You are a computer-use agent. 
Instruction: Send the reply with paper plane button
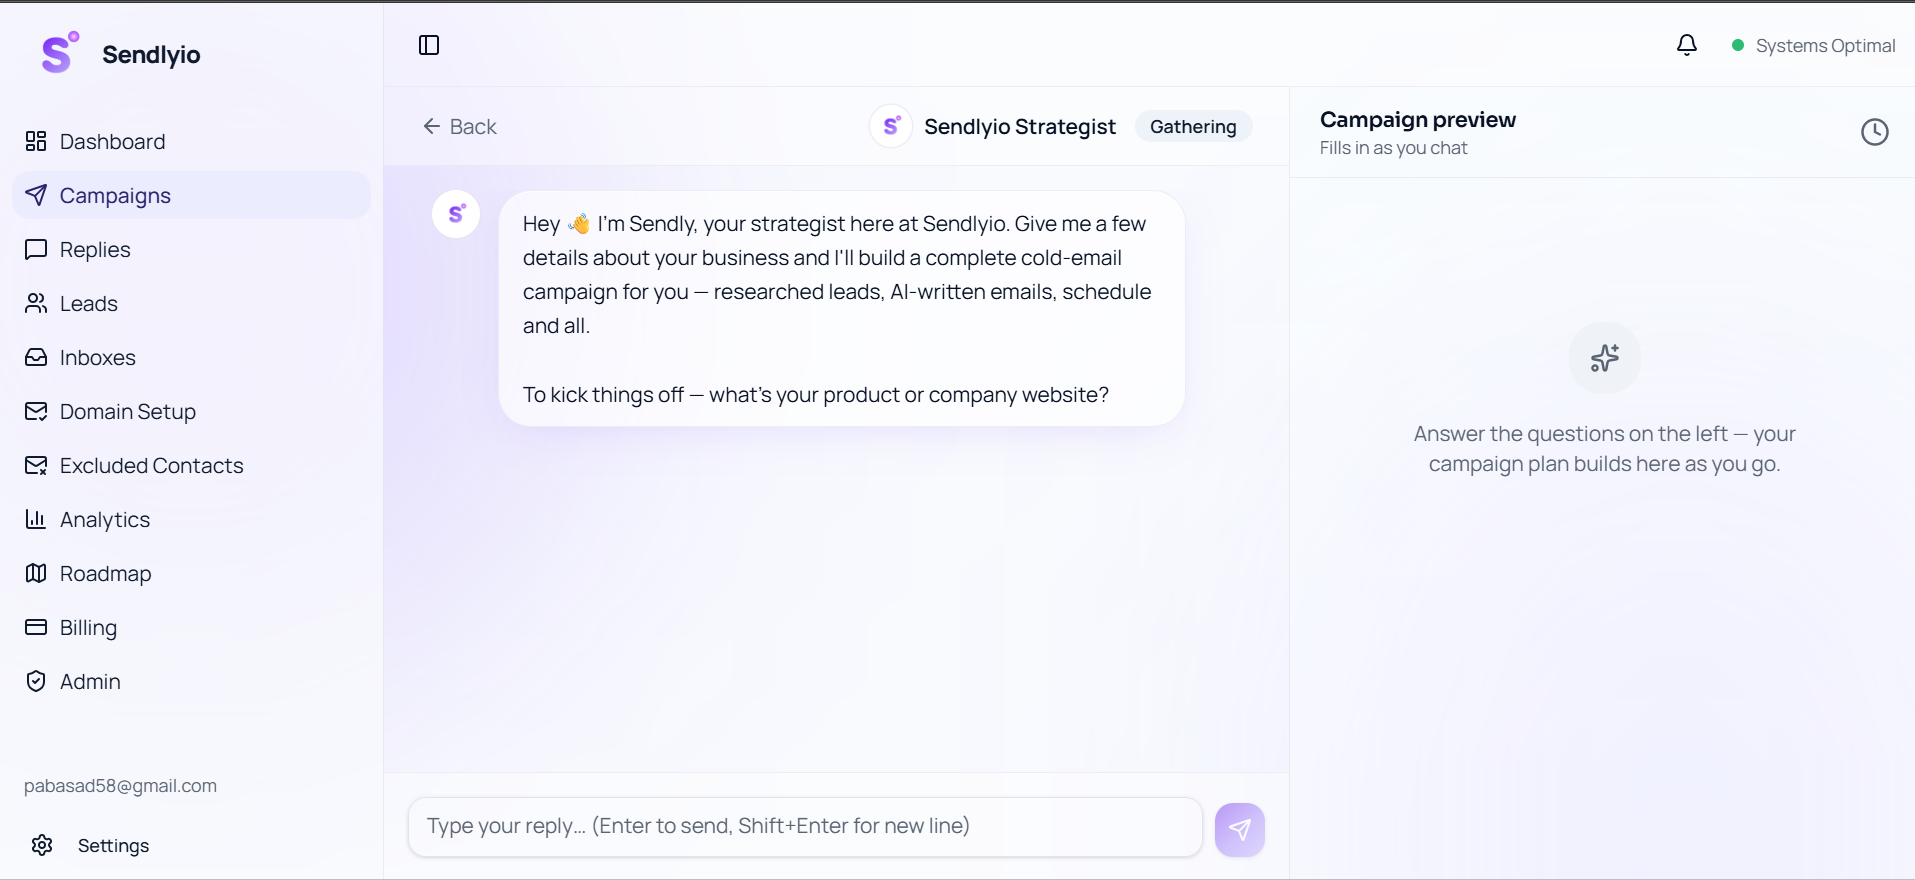click(1240, 829)
